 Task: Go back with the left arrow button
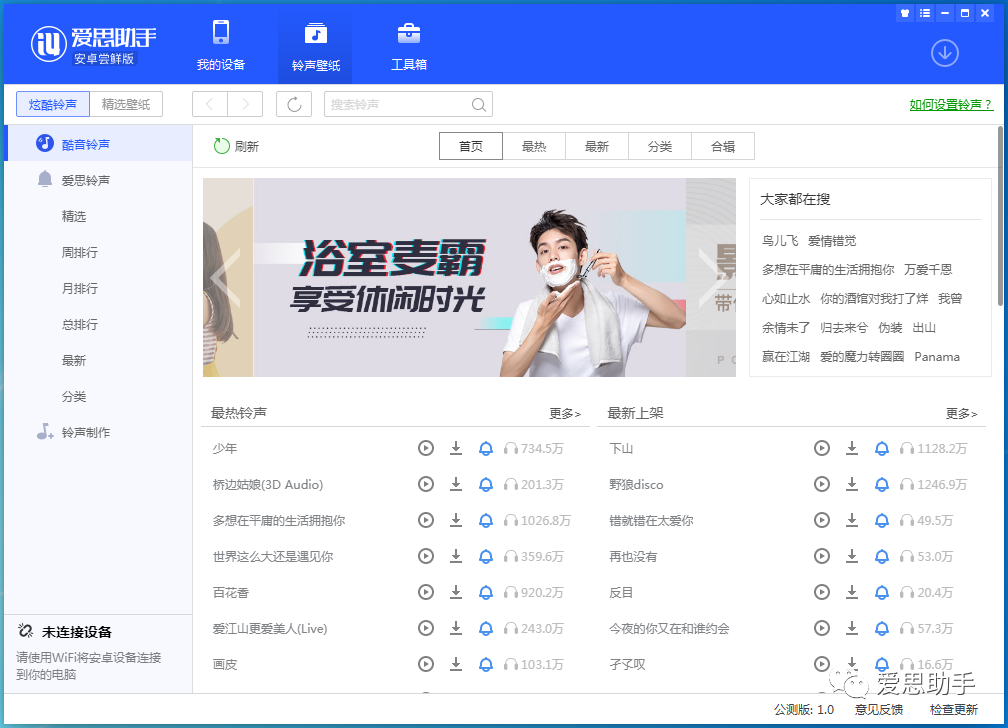click(210, 104)
